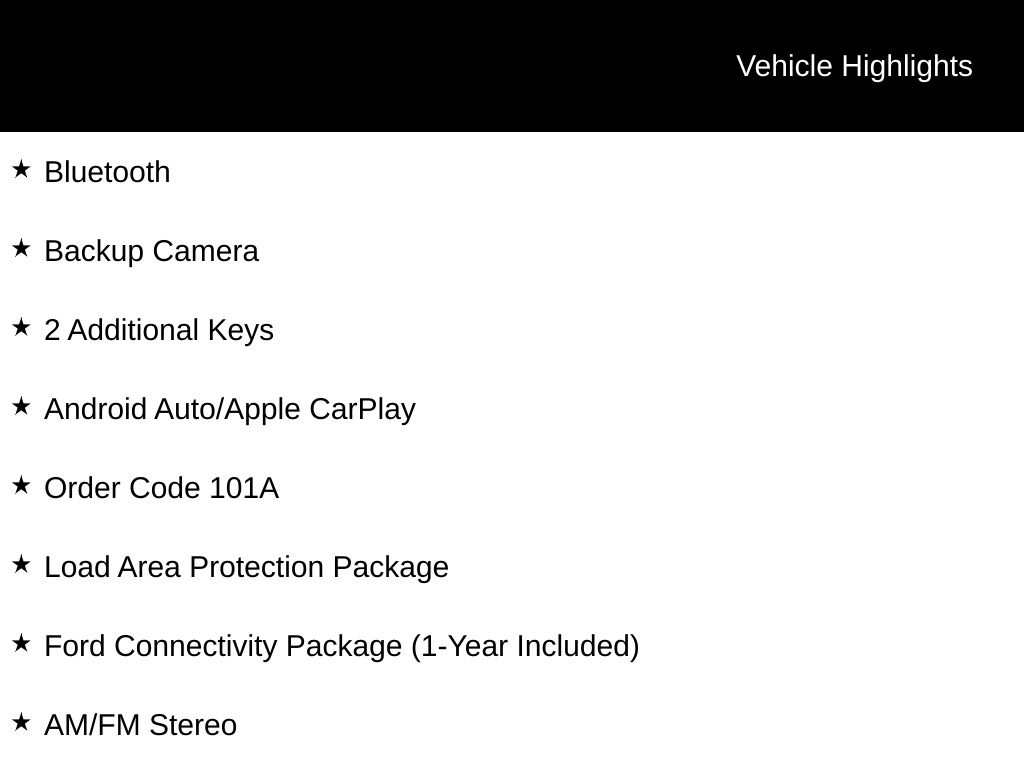Select the Ford Connectivity Package text

224,647
